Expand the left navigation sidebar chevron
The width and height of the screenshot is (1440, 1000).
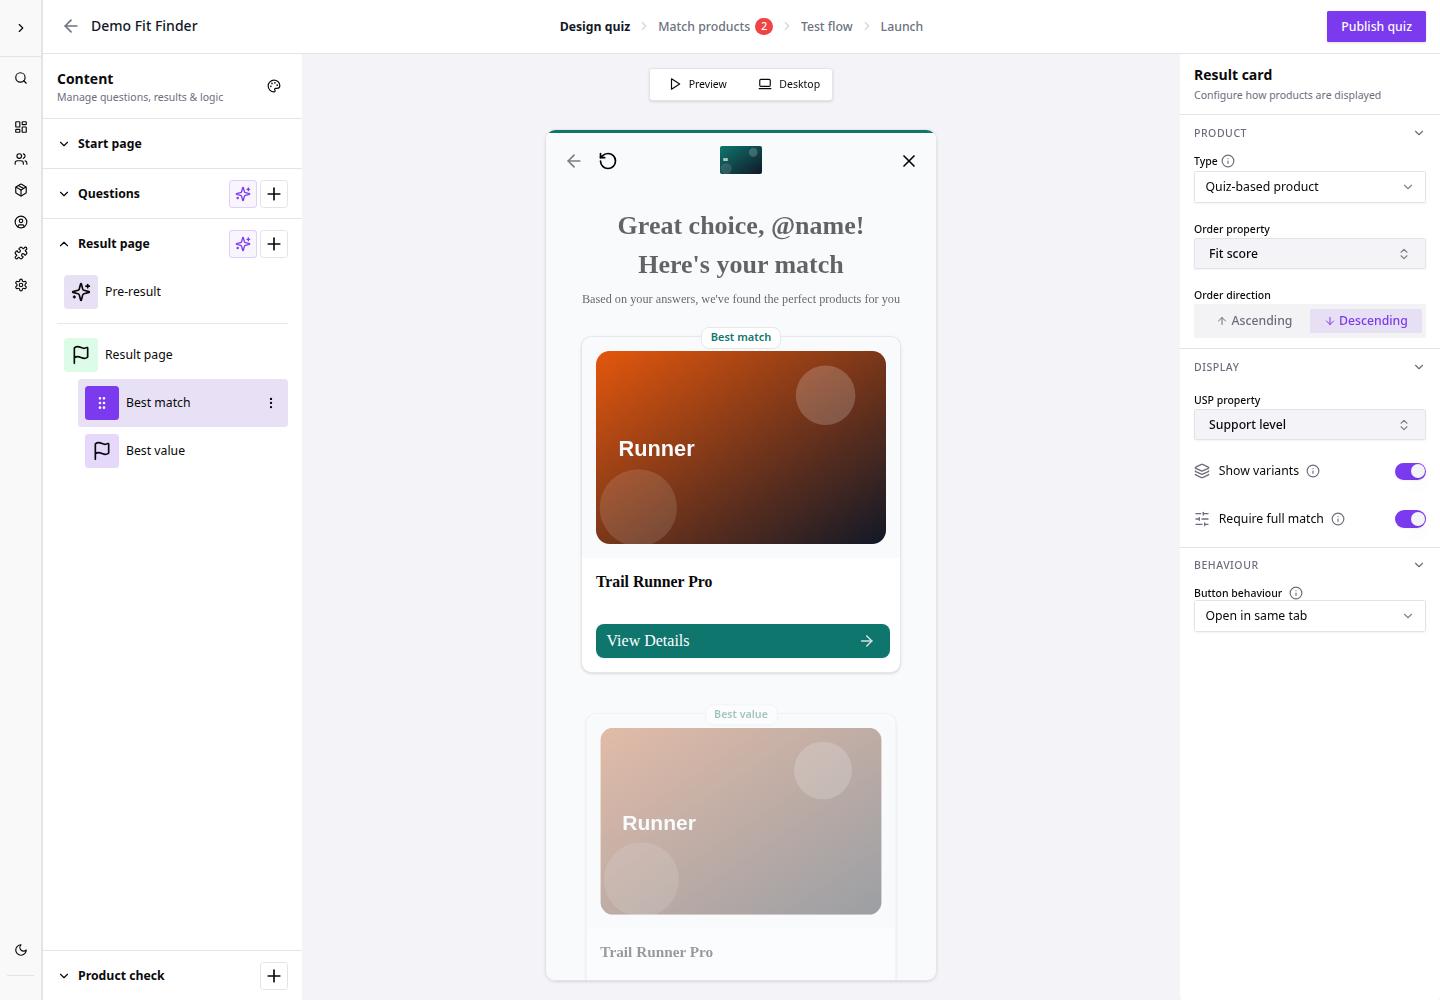coord(20,28)
